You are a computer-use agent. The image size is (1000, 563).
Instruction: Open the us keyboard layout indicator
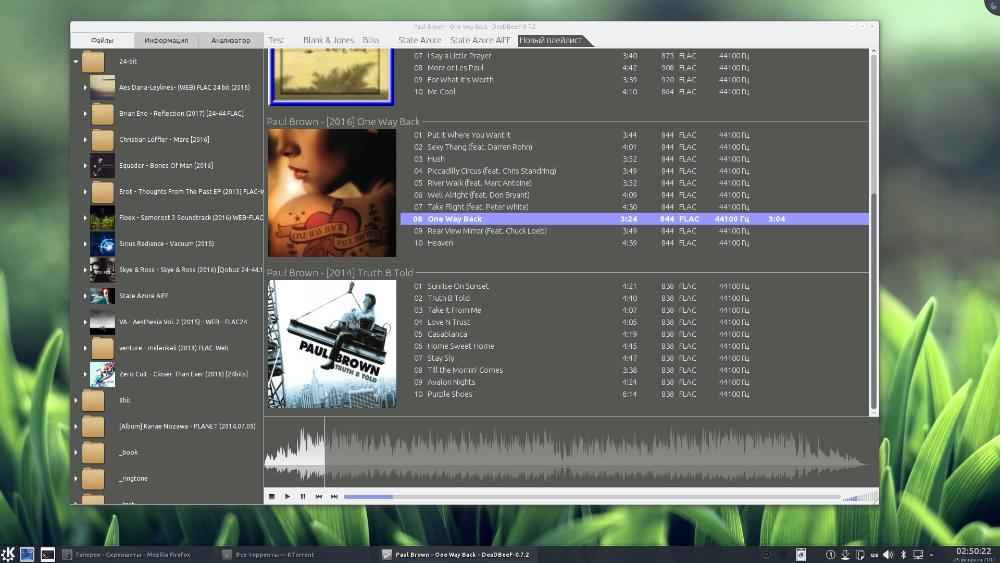click(x=874, y=555)
